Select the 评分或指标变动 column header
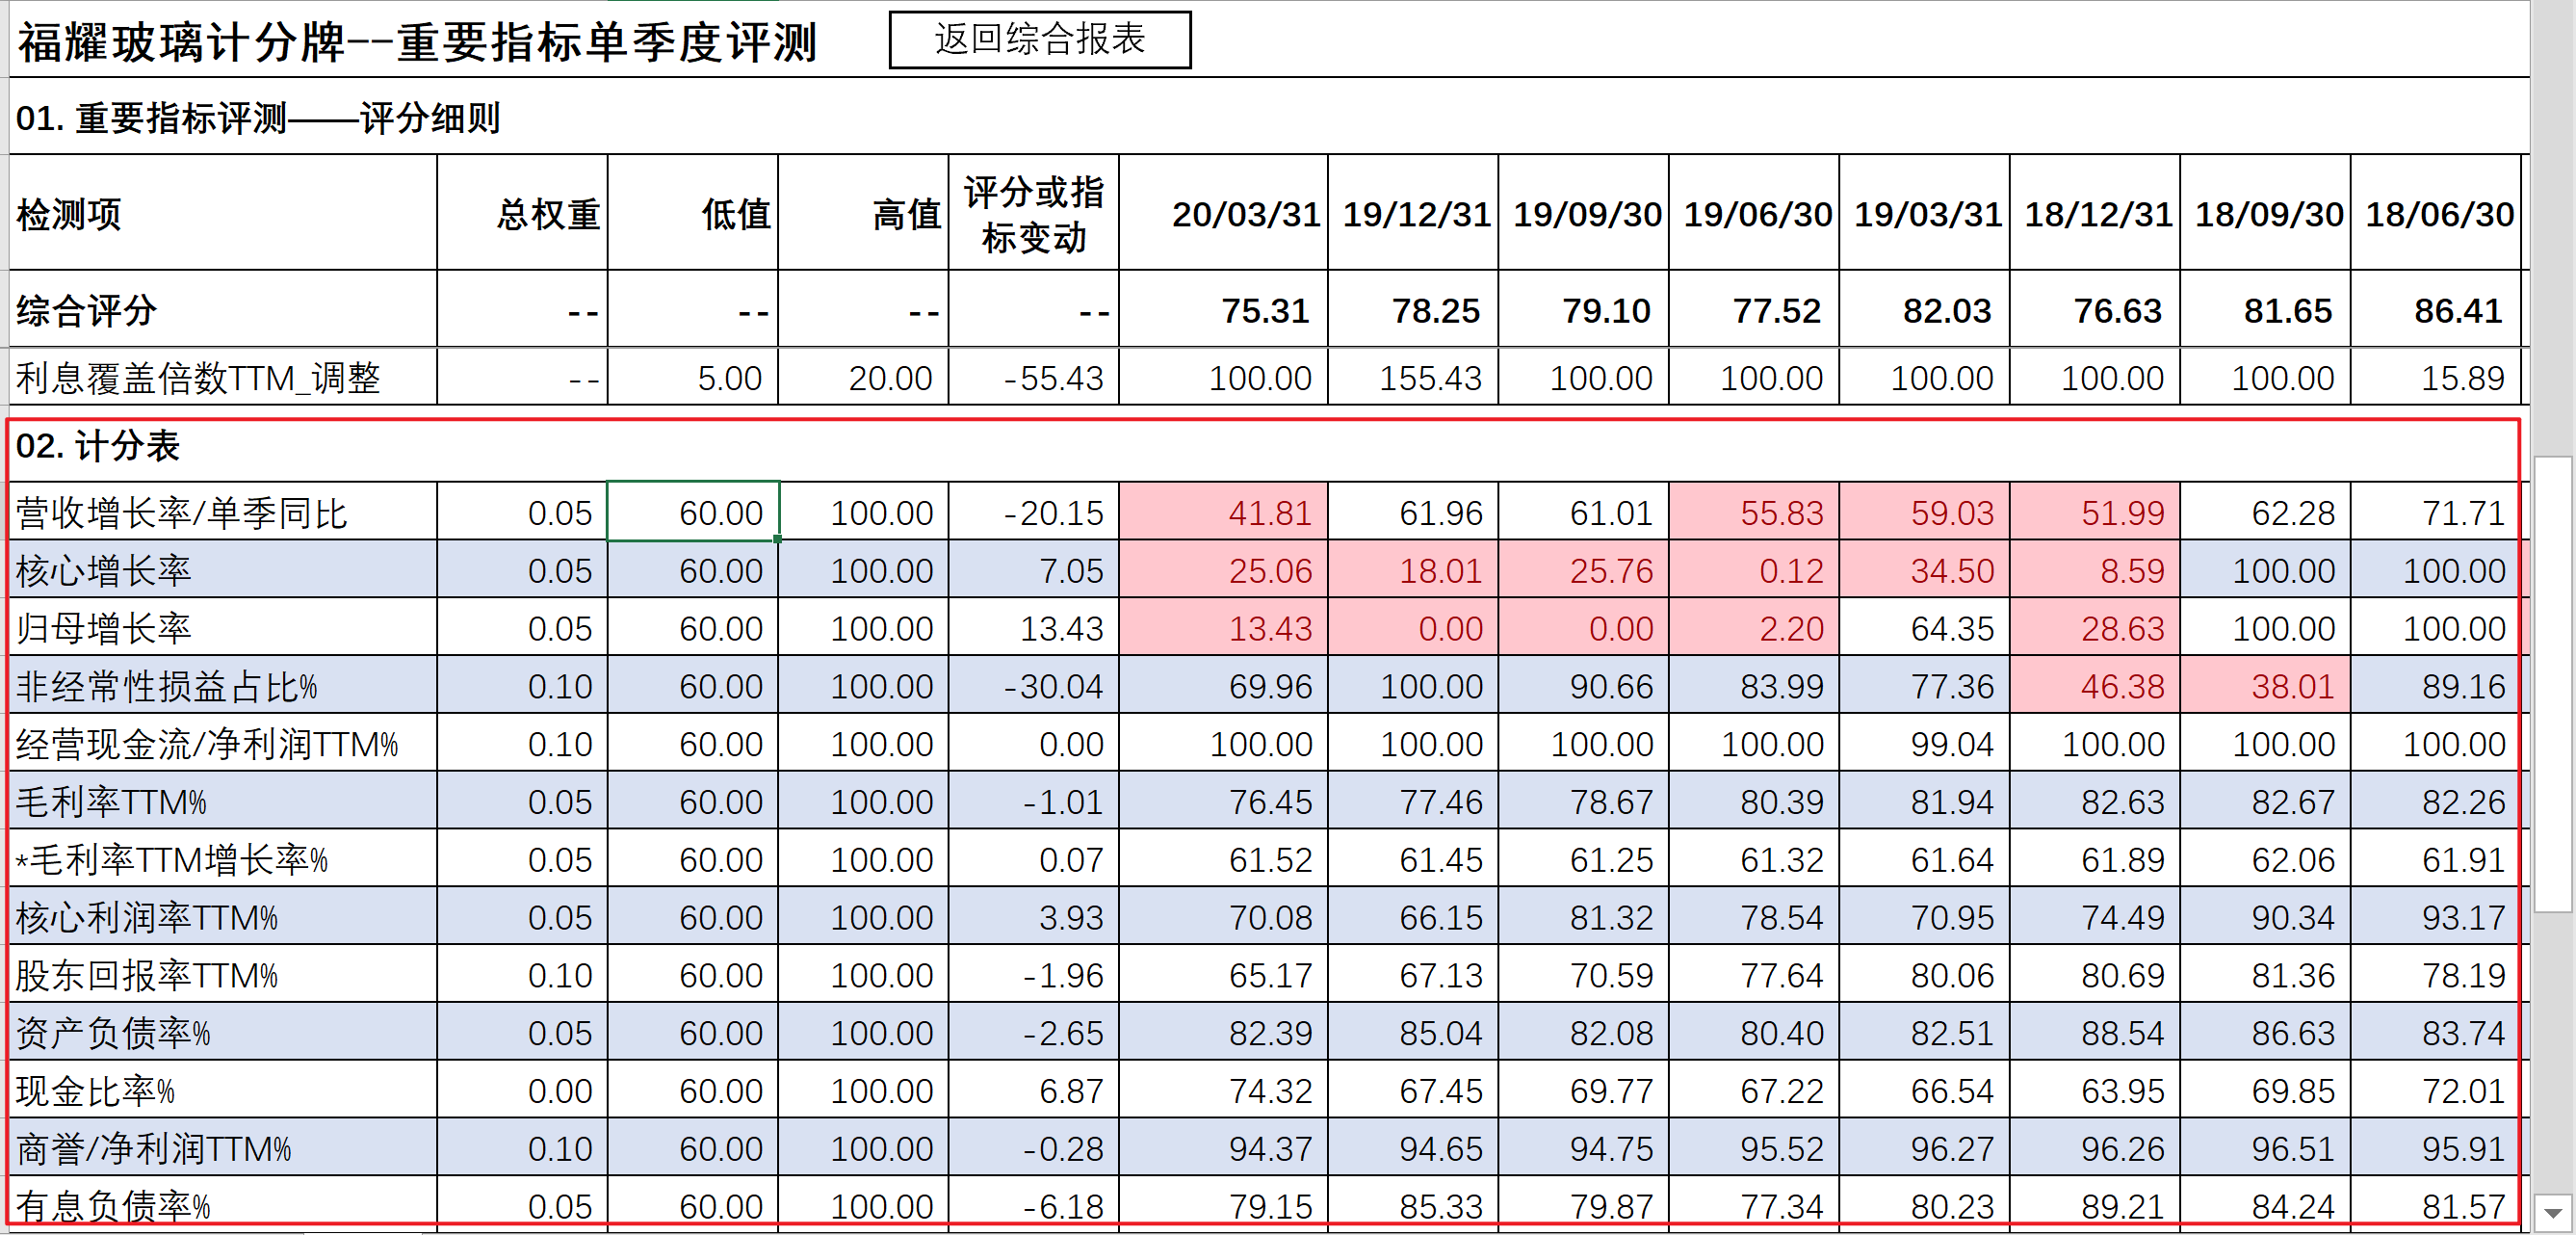This screenshot has height=1235, width=2576. pos(1033,213)
